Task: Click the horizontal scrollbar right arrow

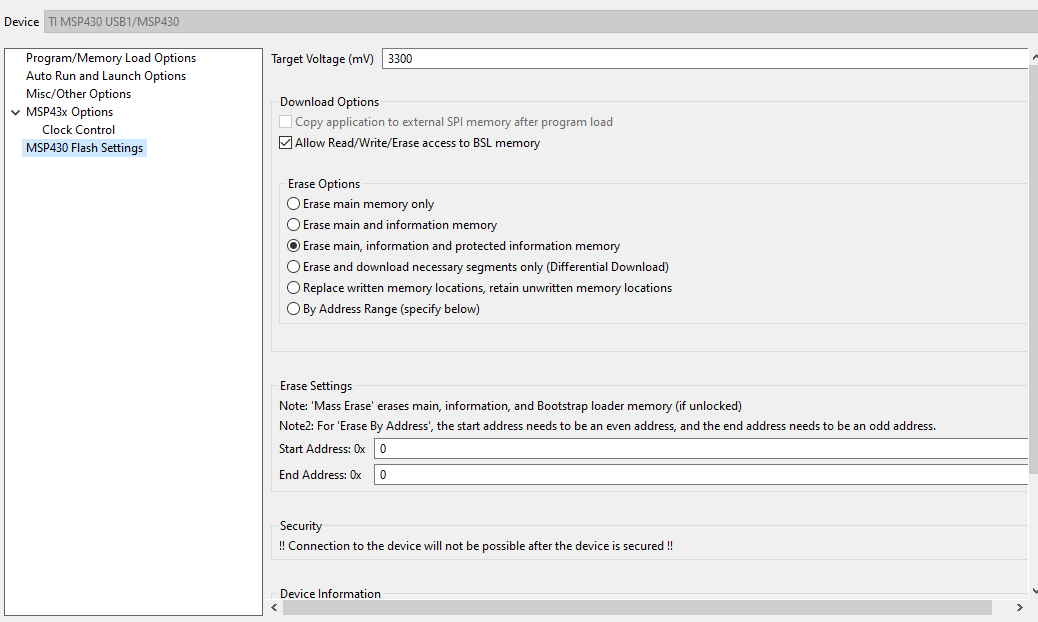Action: 1019,607
